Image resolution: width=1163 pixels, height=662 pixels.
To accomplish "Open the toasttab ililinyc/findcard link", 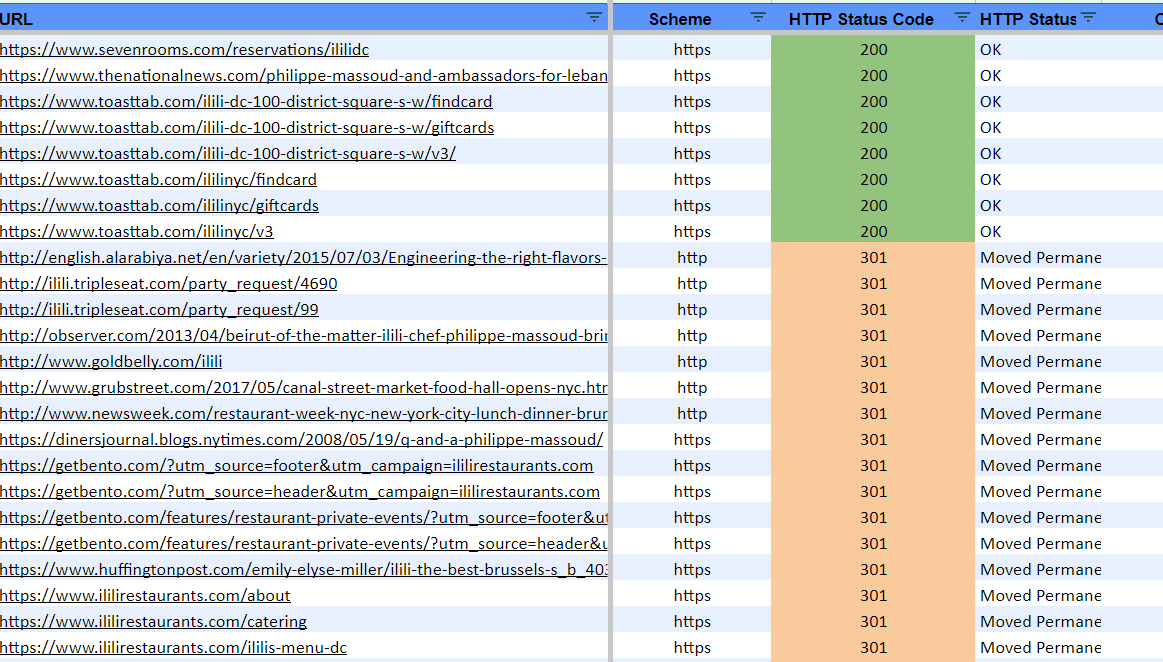I will click(158, 179).
